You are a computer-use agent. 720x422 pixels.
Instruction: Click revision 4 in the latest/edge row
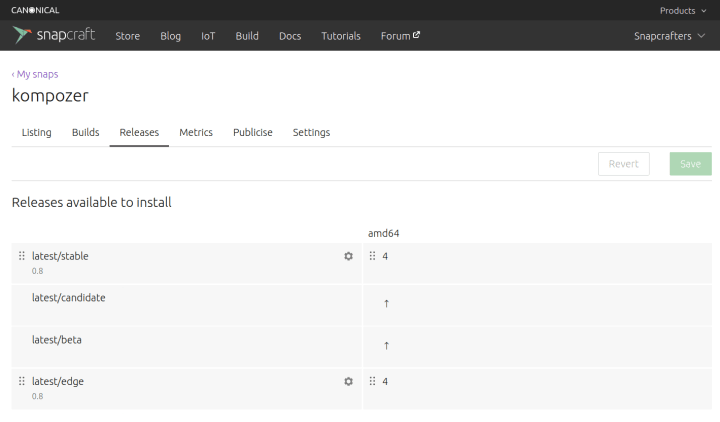click(385, 382)
